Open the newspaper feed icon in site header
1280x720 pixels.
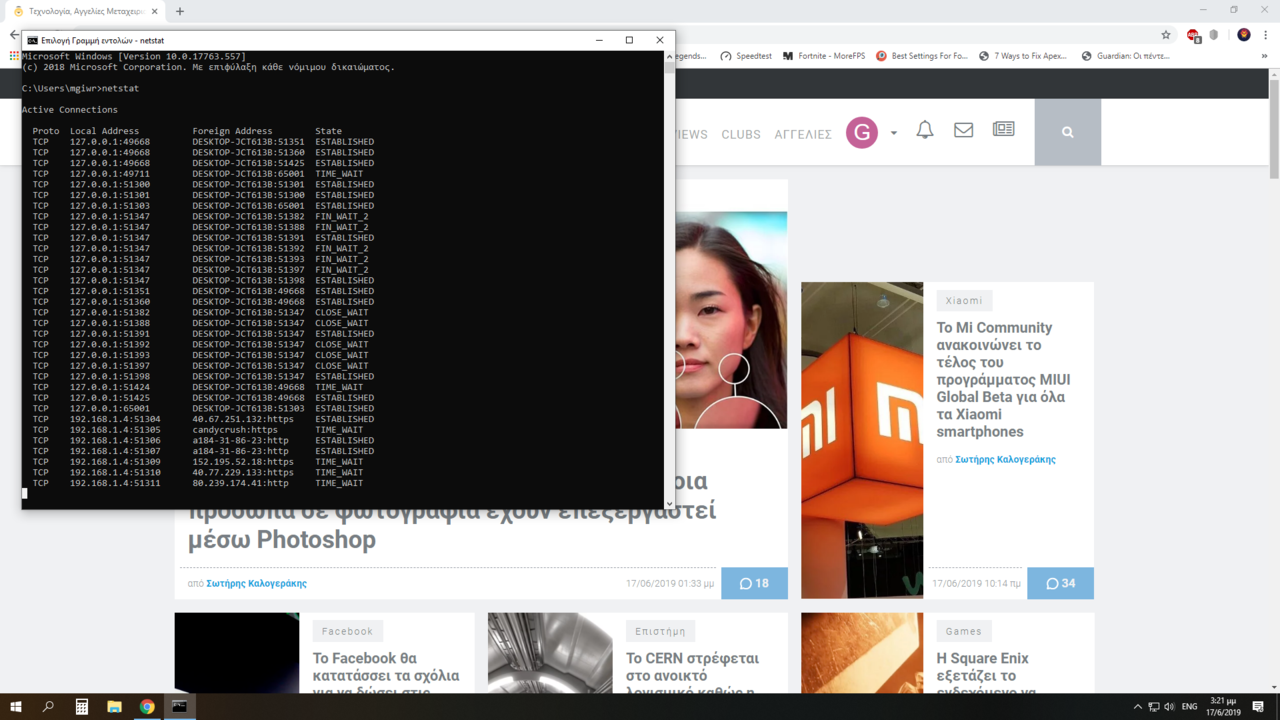pyautogui.click(x=1003, y=129)
